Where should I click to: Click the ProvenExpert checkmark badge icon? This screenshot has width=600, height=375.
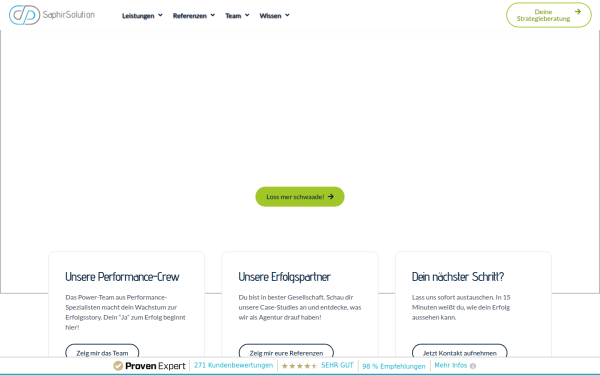pyautogui.click(x=118, y=366)
